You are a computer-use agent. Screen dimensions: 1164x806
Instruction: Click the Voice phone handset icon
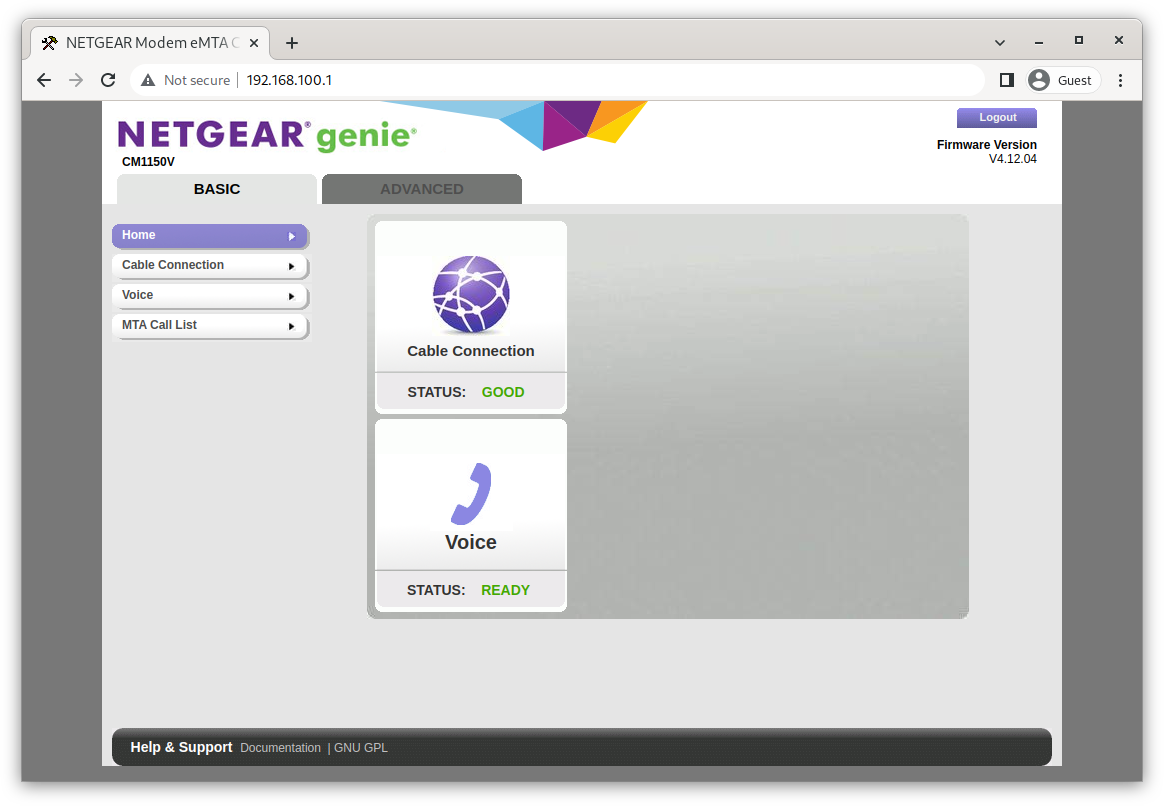[x=471, y=494]
